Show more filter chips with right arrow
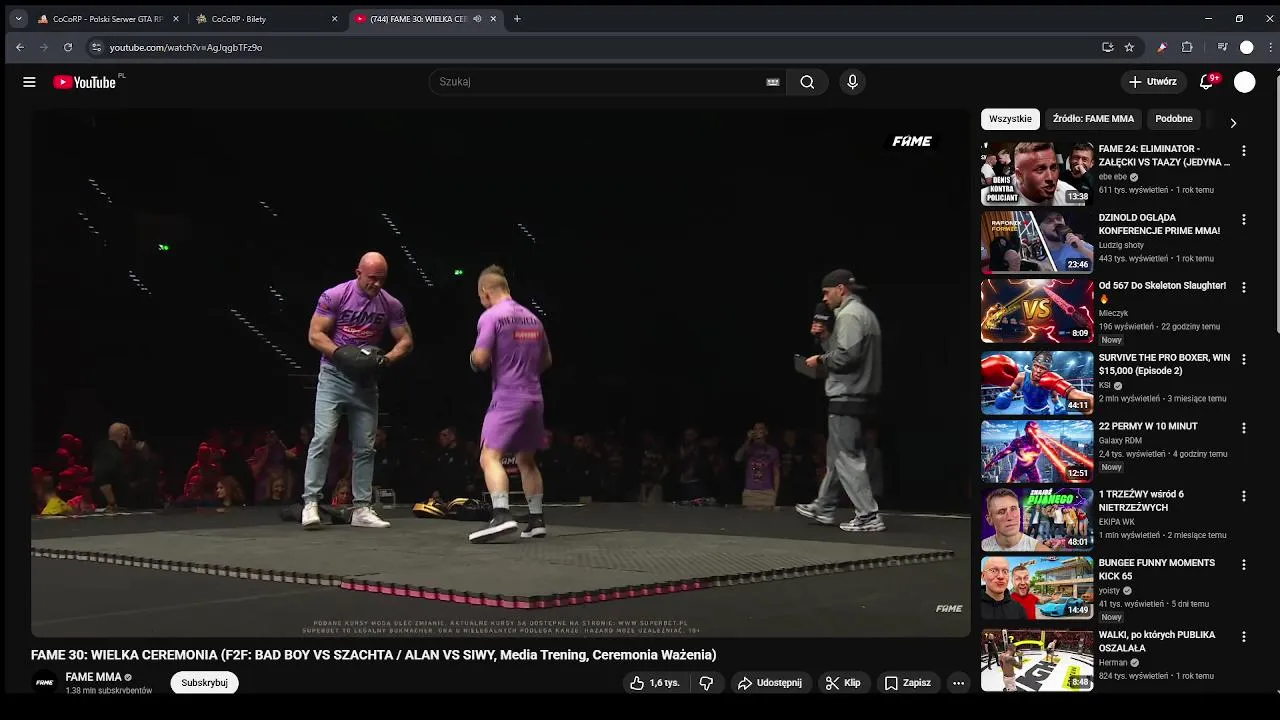 point(1233,122)
